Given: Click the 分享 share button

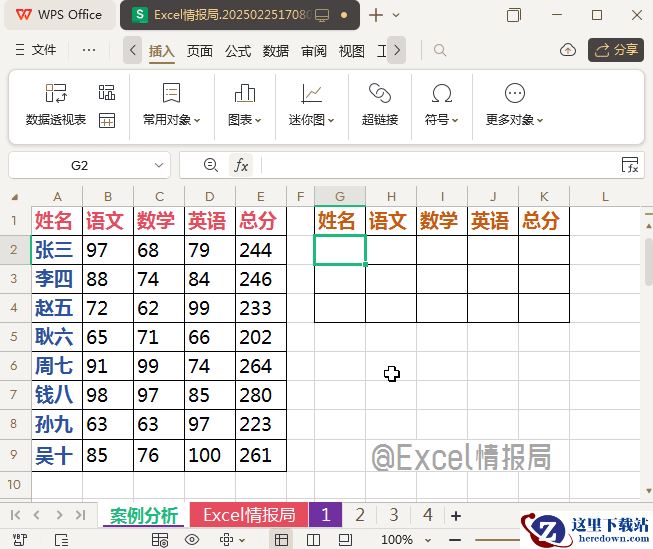Looking at the screenshot, I should point(616,50).
